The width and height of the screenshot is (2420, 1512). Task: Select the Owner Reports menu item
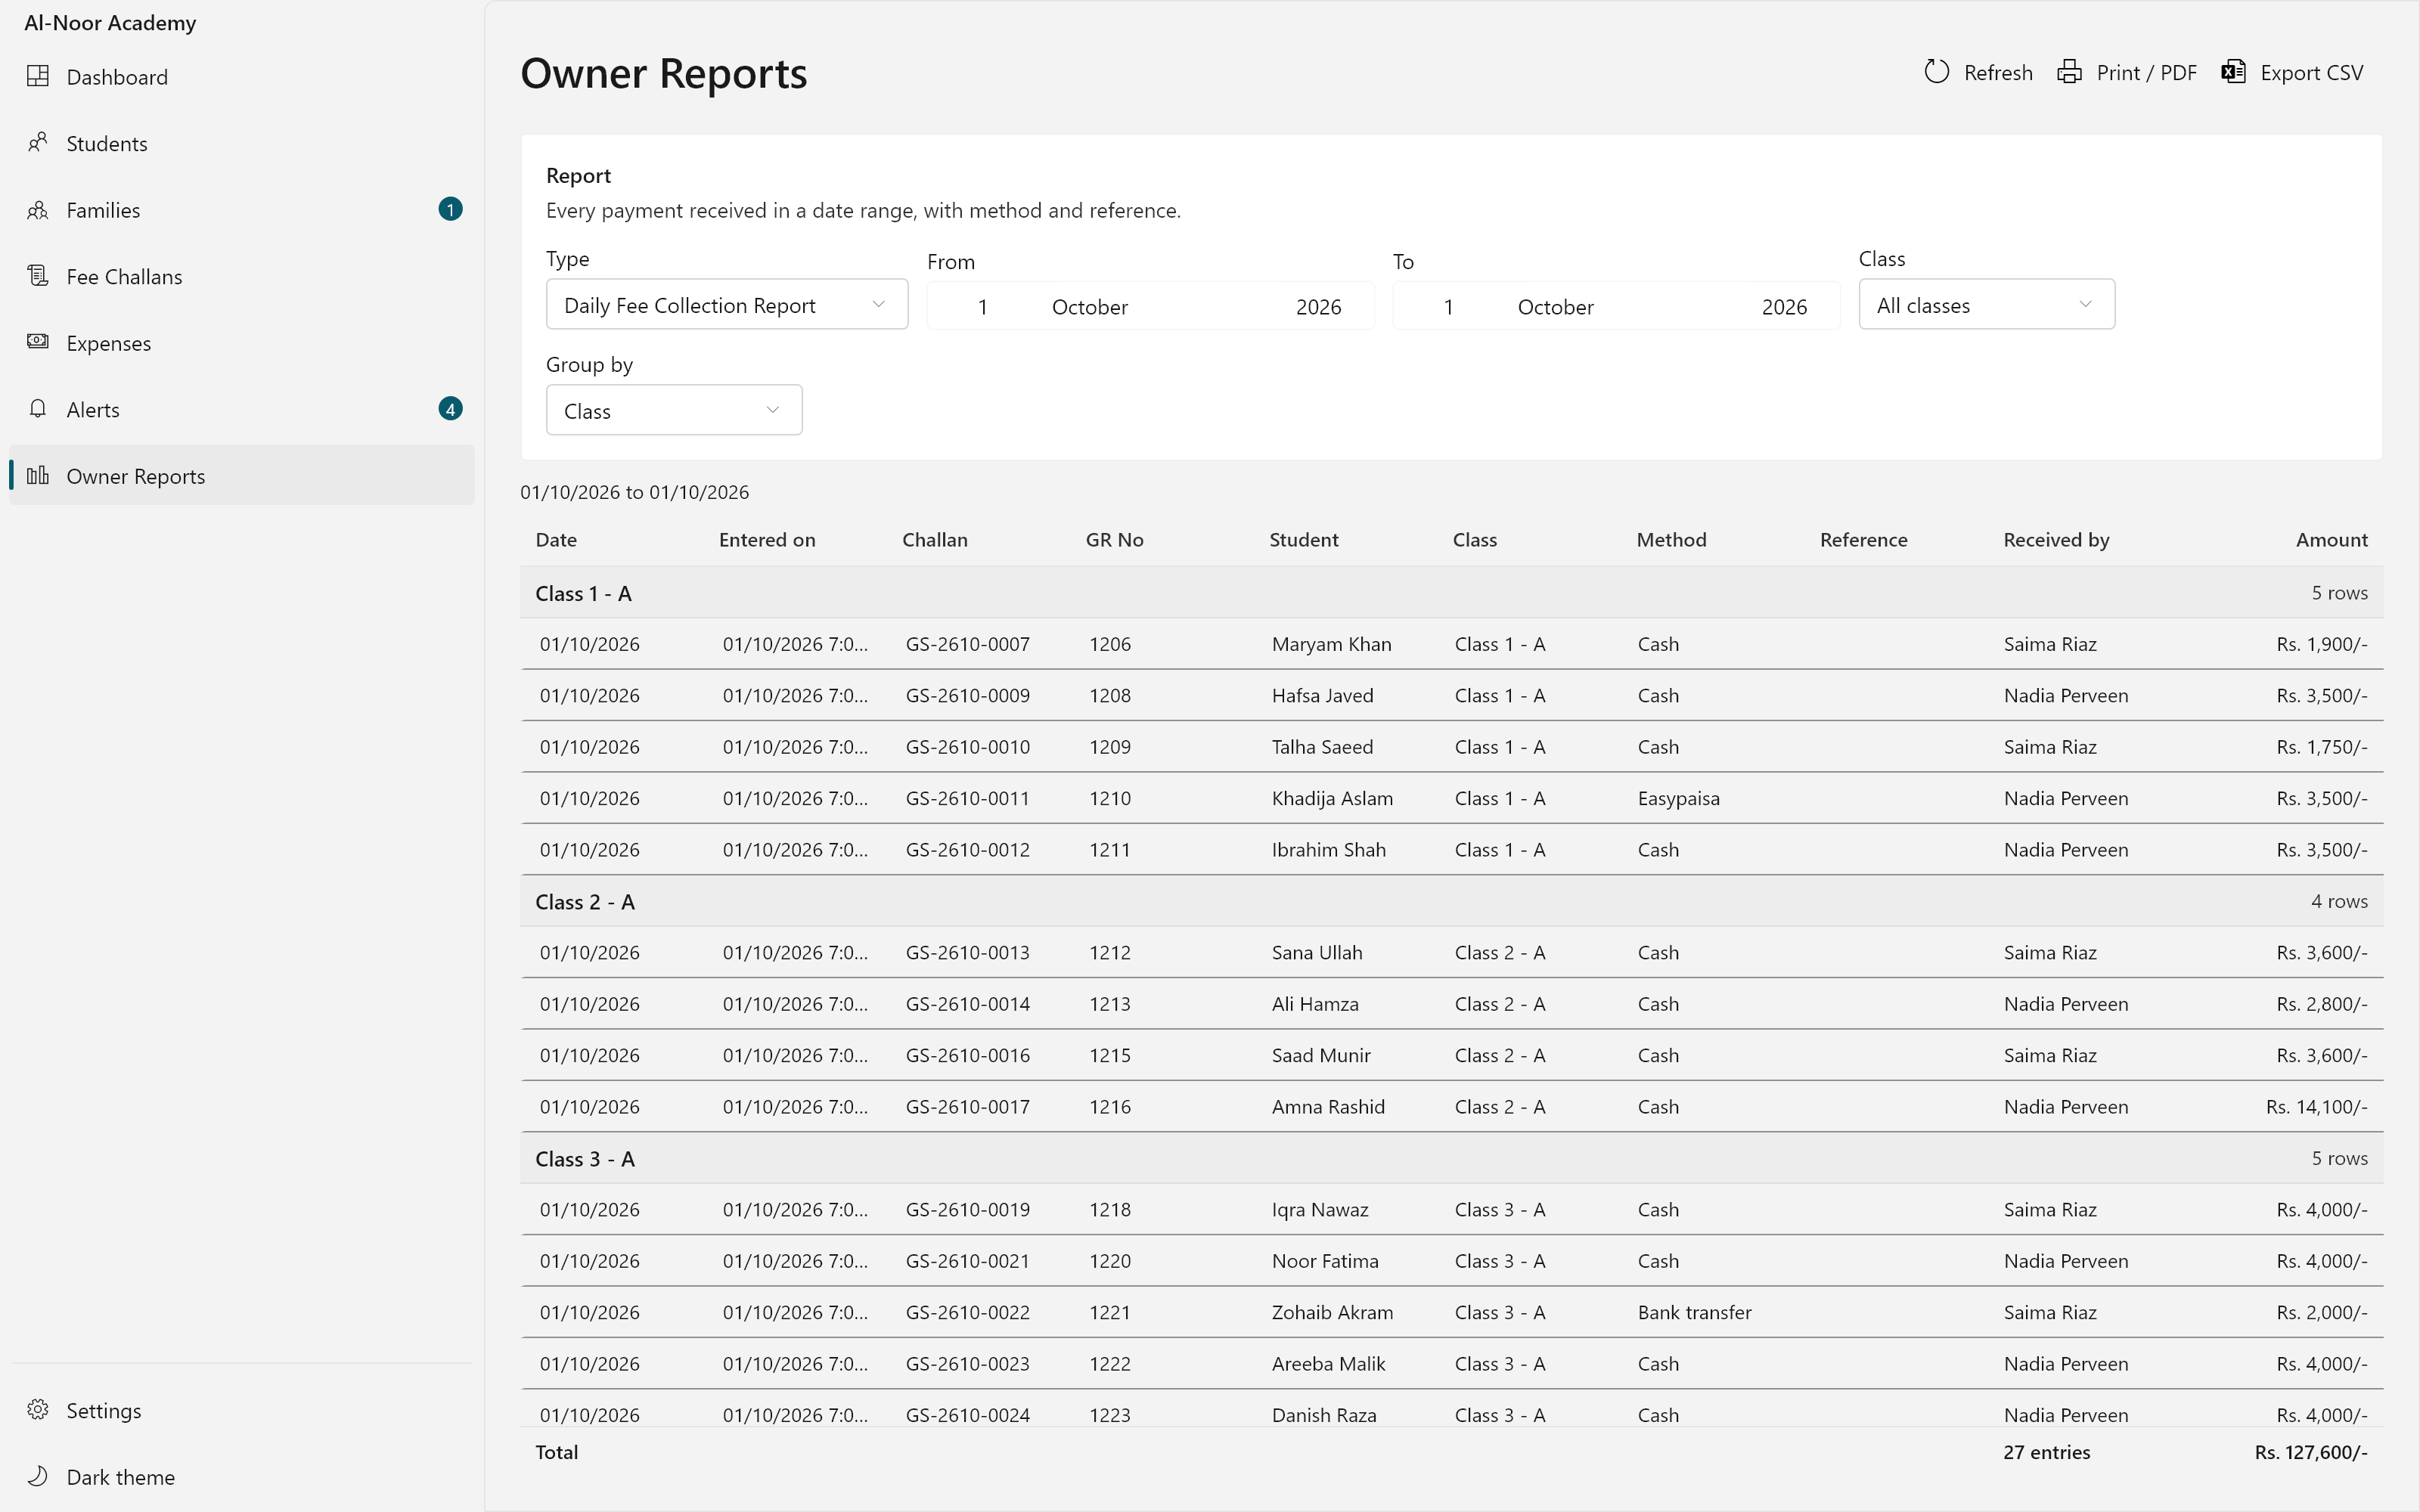coord(241,476)
